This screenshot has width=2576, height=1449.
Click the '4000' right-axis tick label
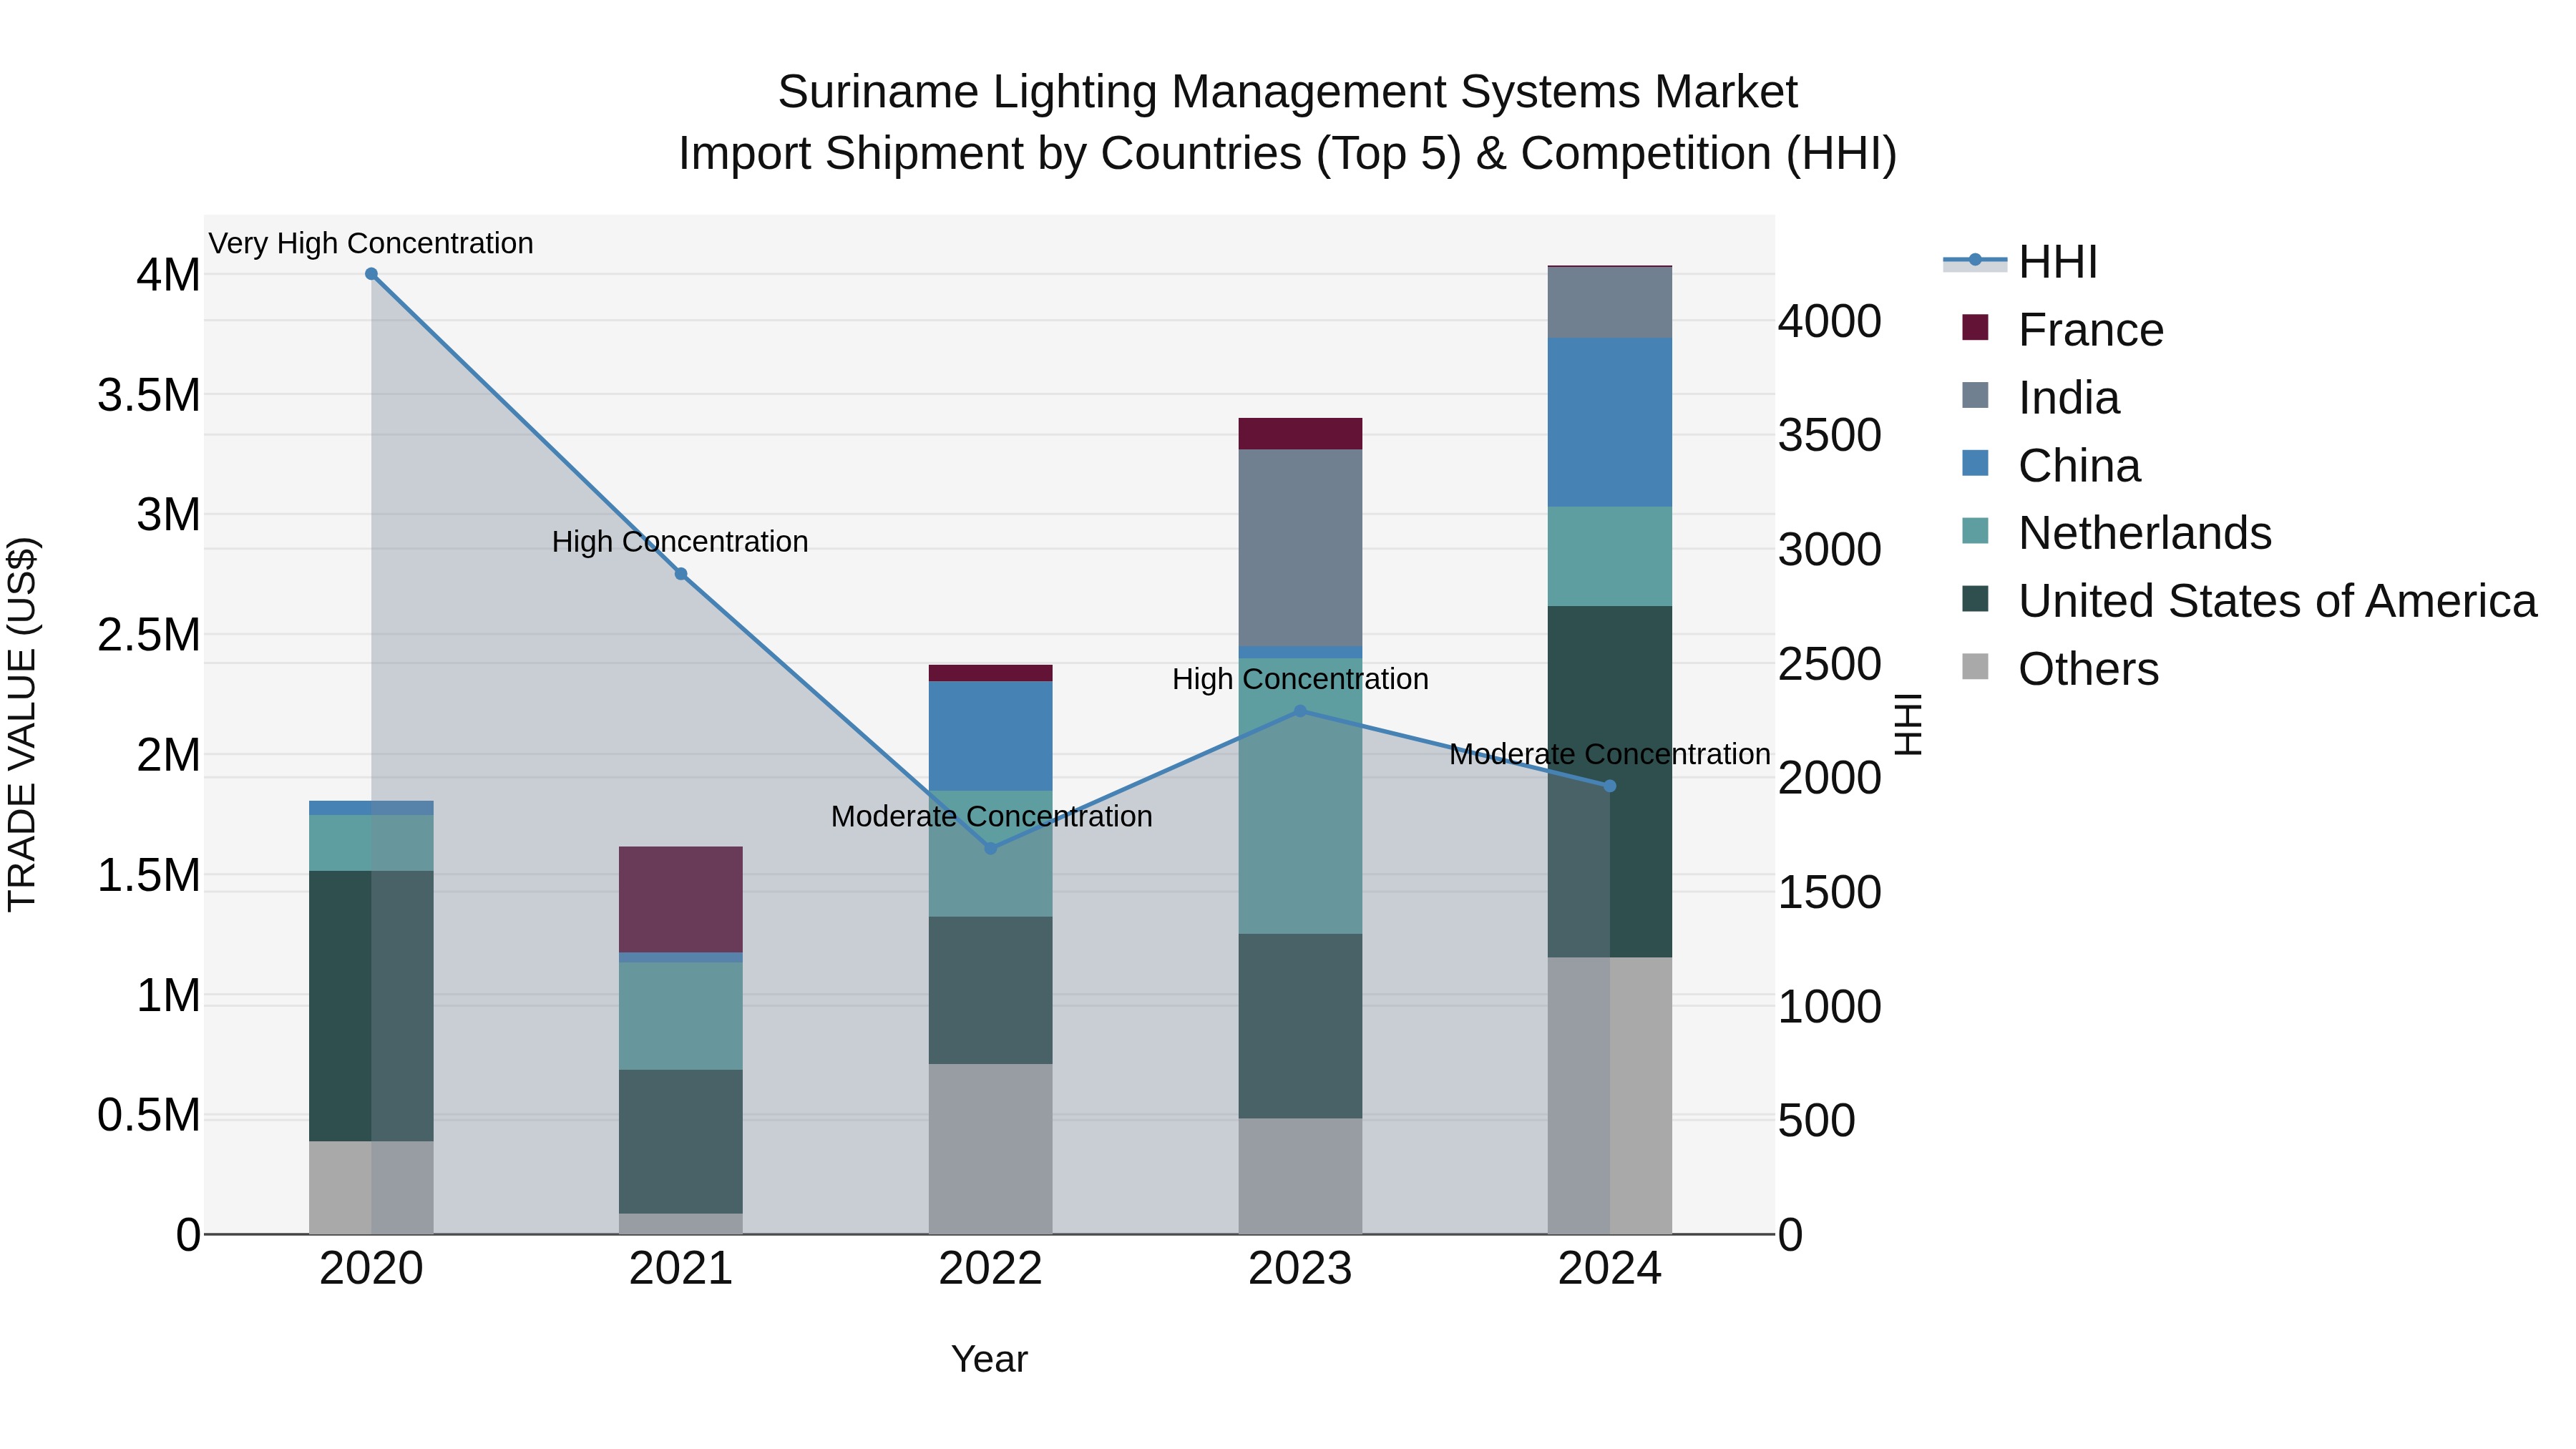click(1830, 322)
